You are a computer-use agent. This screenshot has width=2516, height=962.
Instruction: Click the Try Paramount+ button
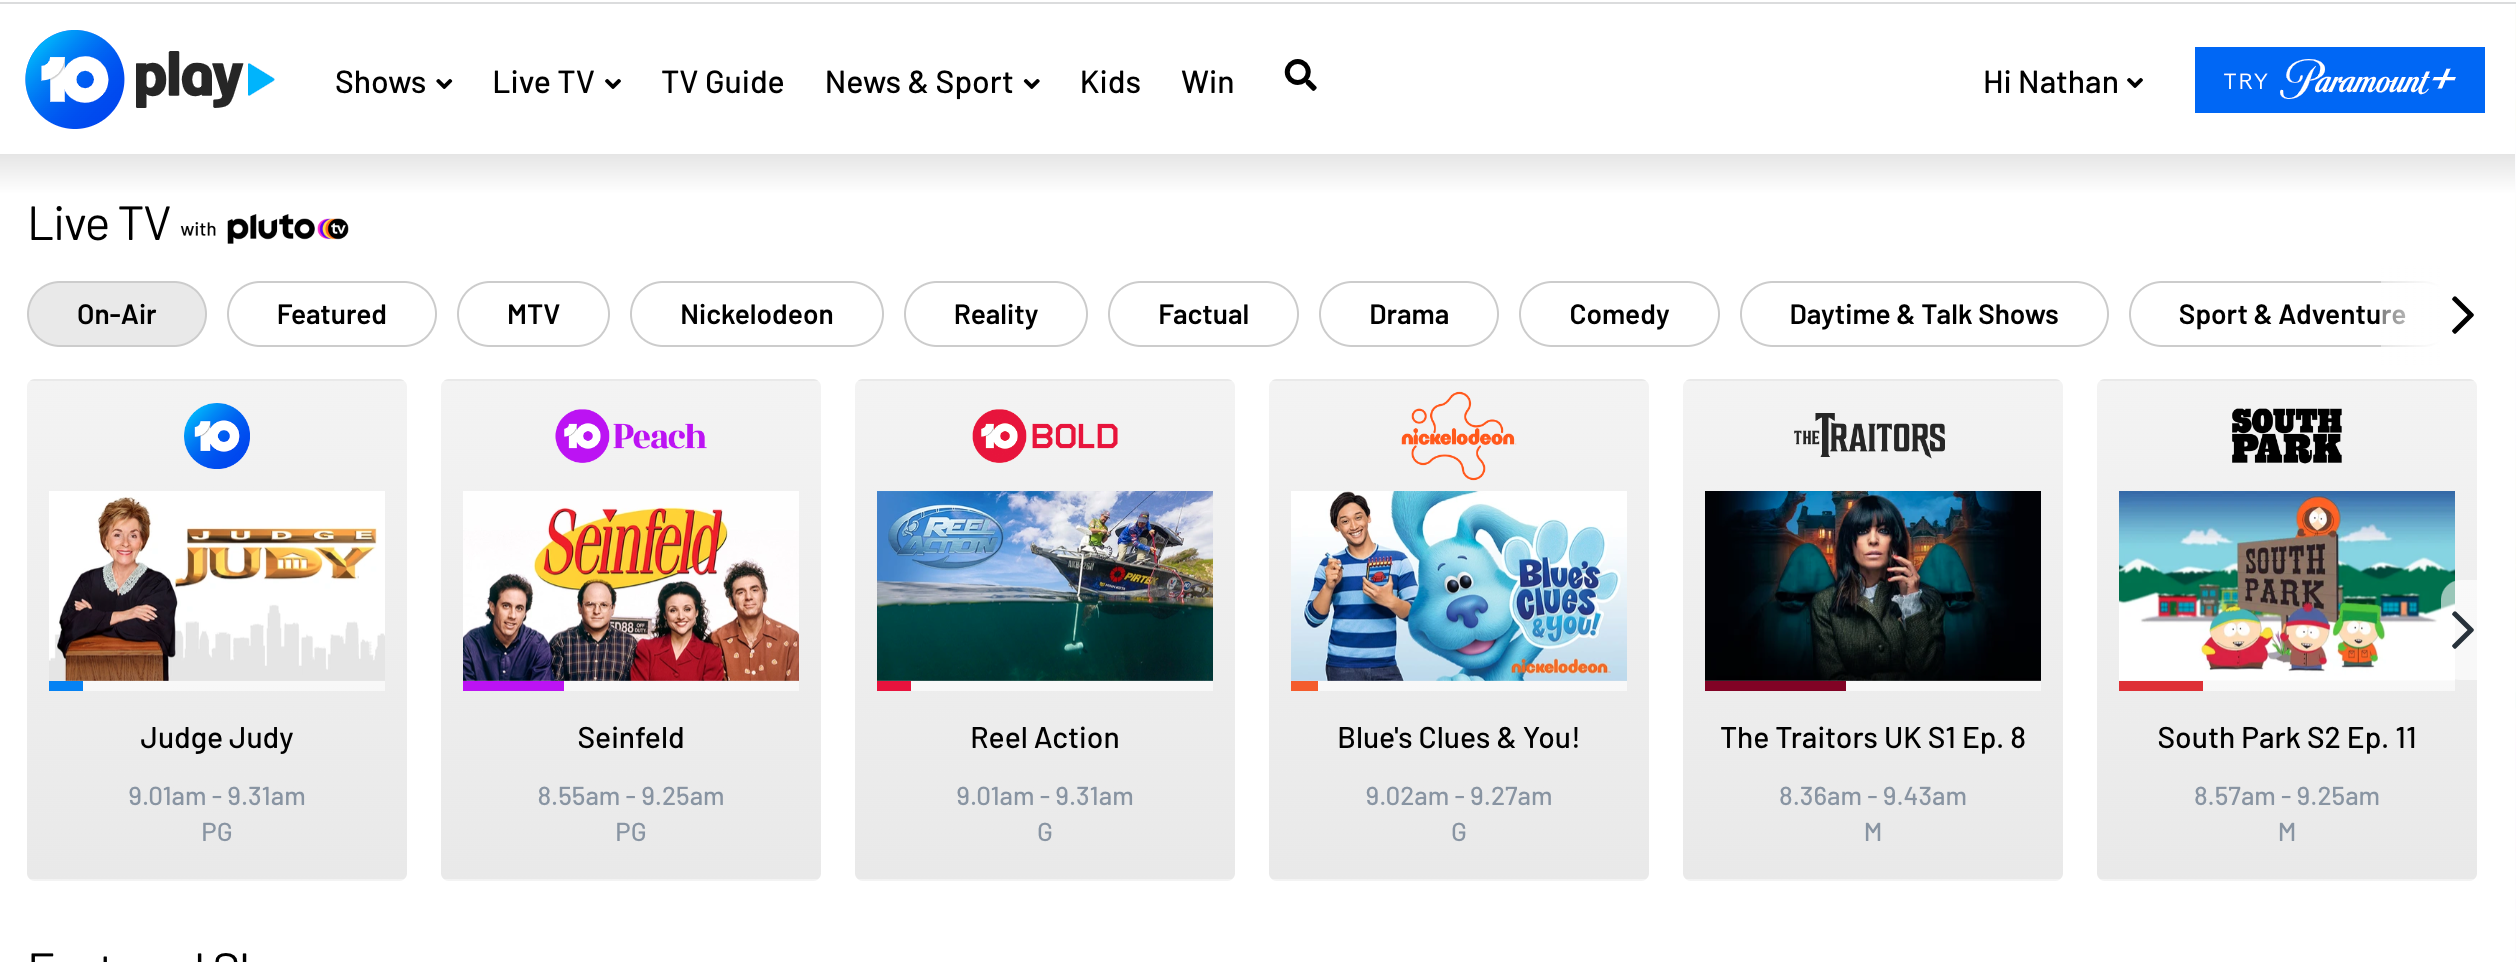(x=2339, y=80)
